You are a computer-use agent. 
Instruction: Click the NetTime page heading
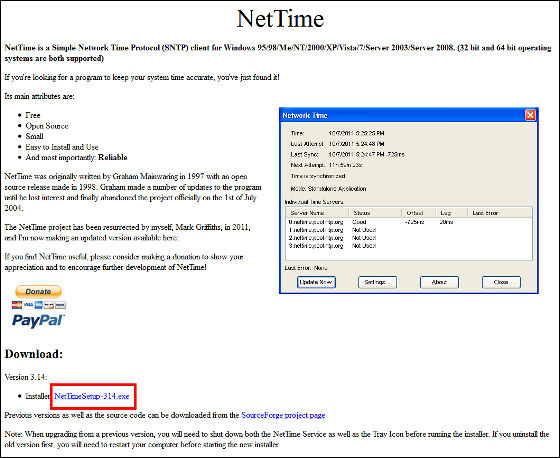point(280,19)
